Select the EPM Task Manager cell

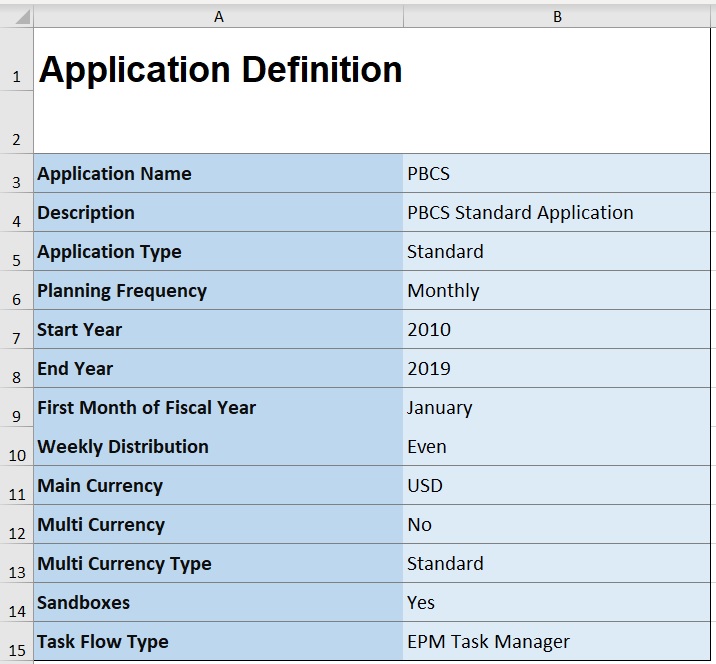pyautogui.click(x=557, y=641)
